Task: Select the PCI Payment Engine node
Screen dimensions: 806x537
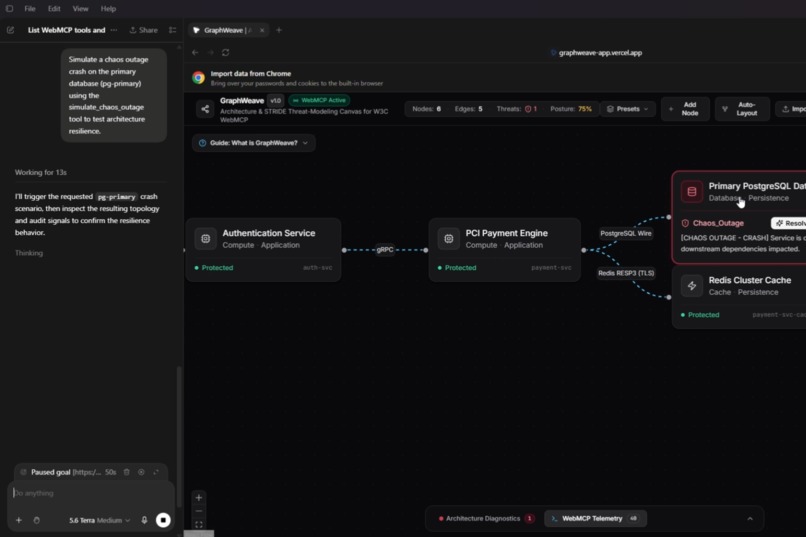Action: coord(505,250)
